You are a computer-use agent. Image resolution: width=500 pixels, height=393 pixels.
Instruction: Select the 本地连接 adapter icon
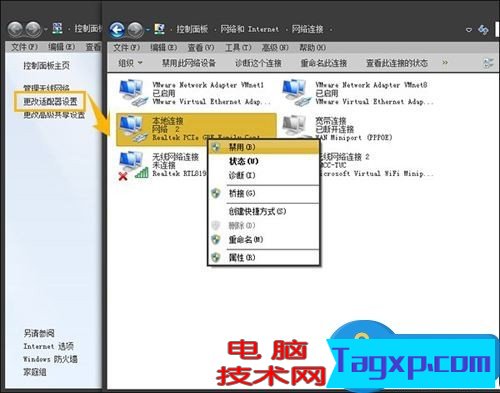133,129
